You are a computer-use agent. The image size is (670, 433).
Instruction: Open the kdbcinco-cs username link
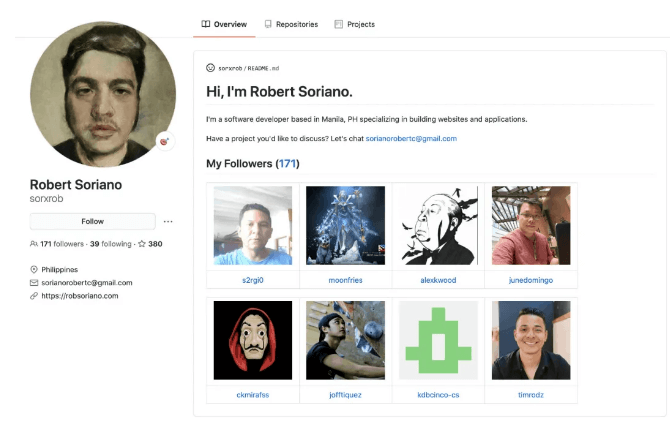click(x=438, y=394)
